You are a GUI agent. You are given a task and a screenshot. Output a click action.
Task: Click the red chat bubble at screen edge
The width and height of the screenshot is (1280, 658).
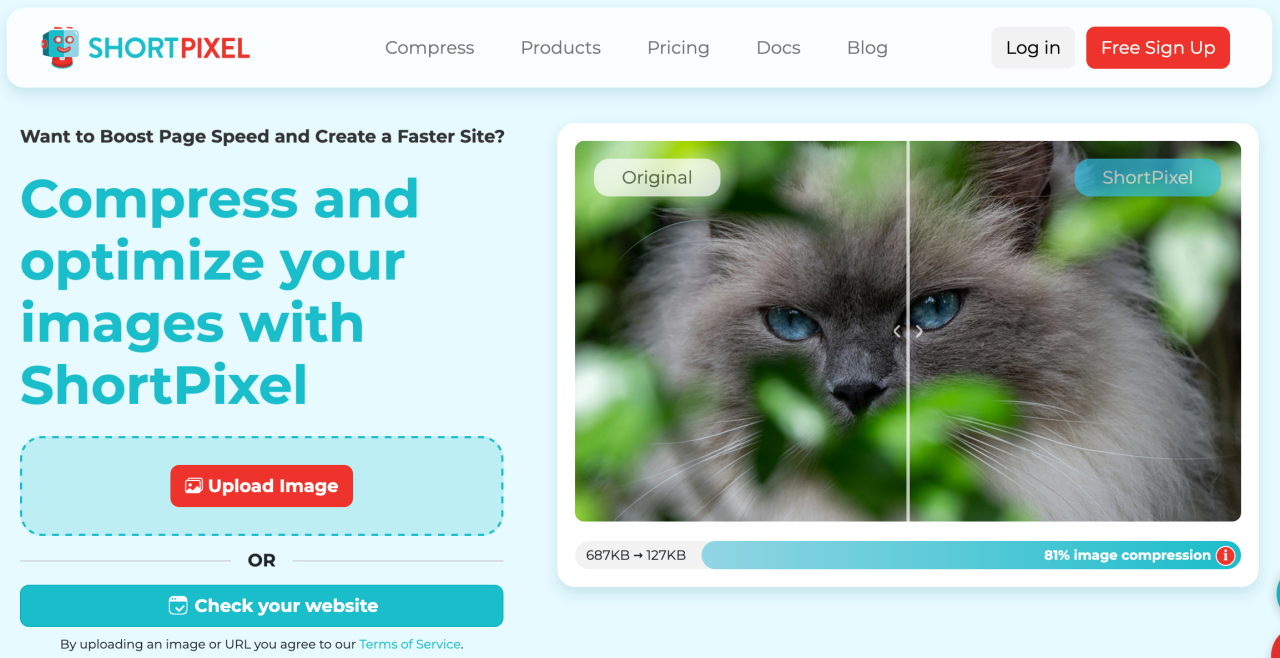coord(1274,646)
